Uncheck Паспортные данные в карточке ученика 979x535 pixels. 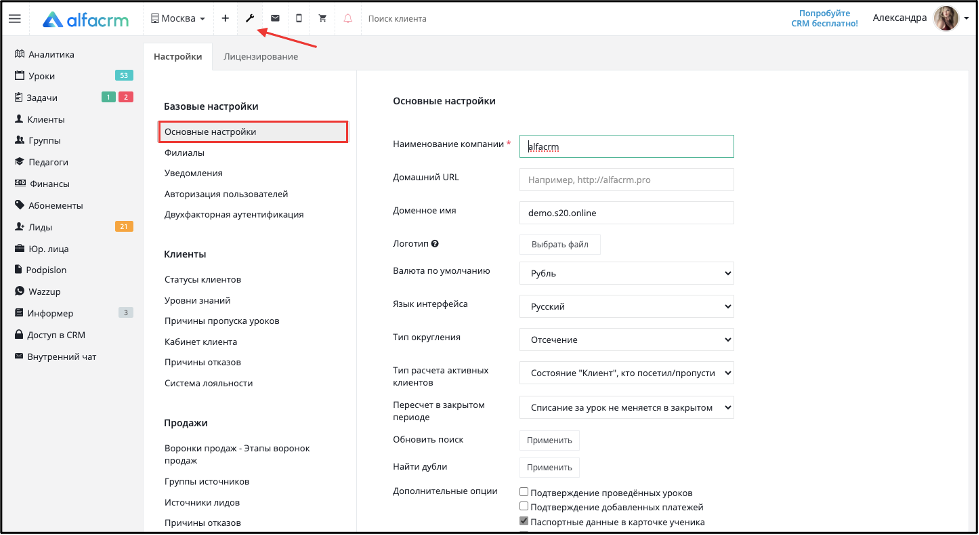(x=524, y=521)
